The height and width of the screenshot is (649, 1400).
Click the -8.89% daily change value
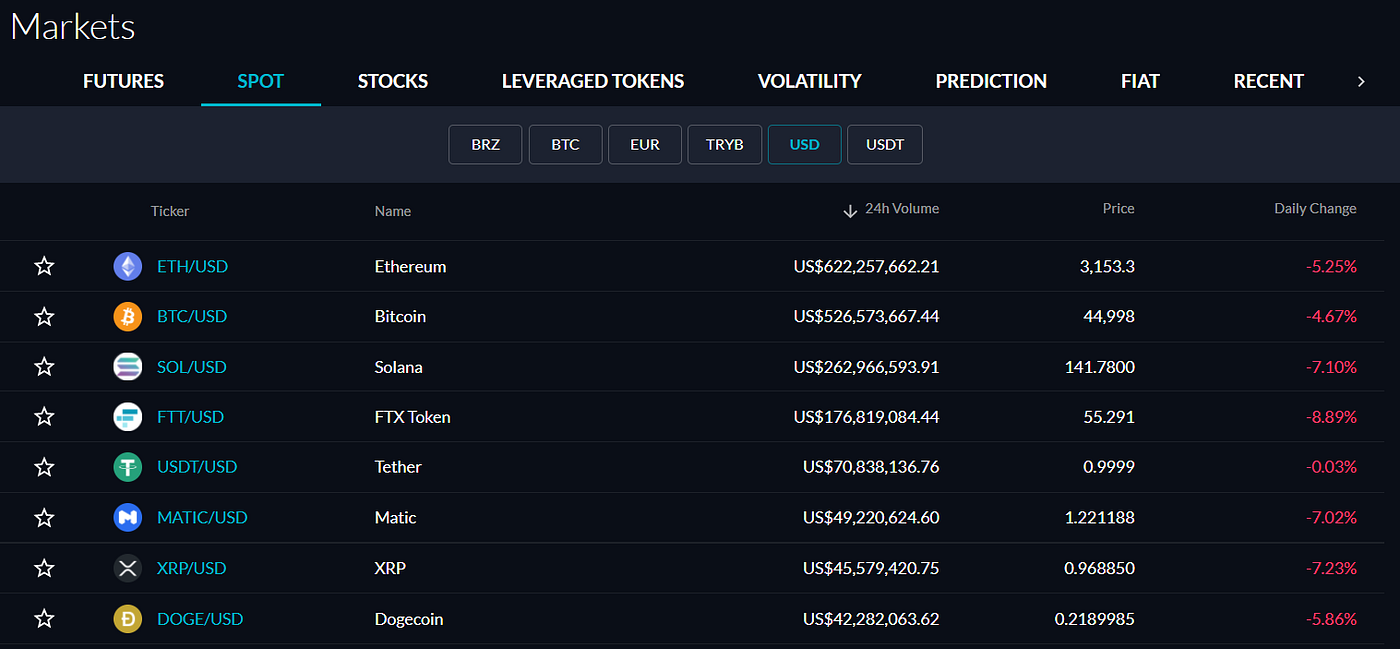[1331, 417]
